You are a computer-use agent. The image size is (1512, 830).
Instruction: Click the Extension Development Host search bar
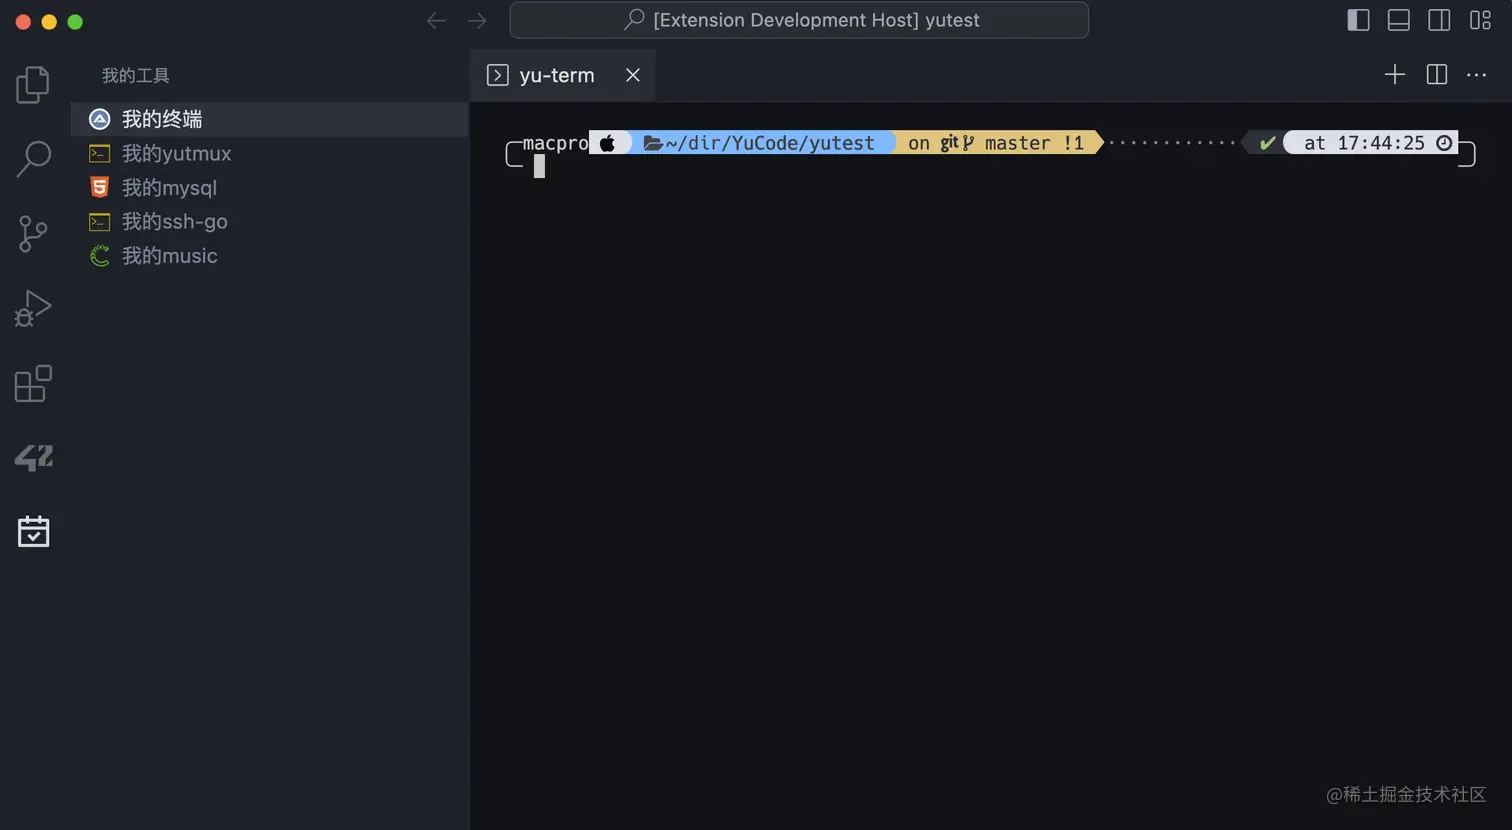800,20
